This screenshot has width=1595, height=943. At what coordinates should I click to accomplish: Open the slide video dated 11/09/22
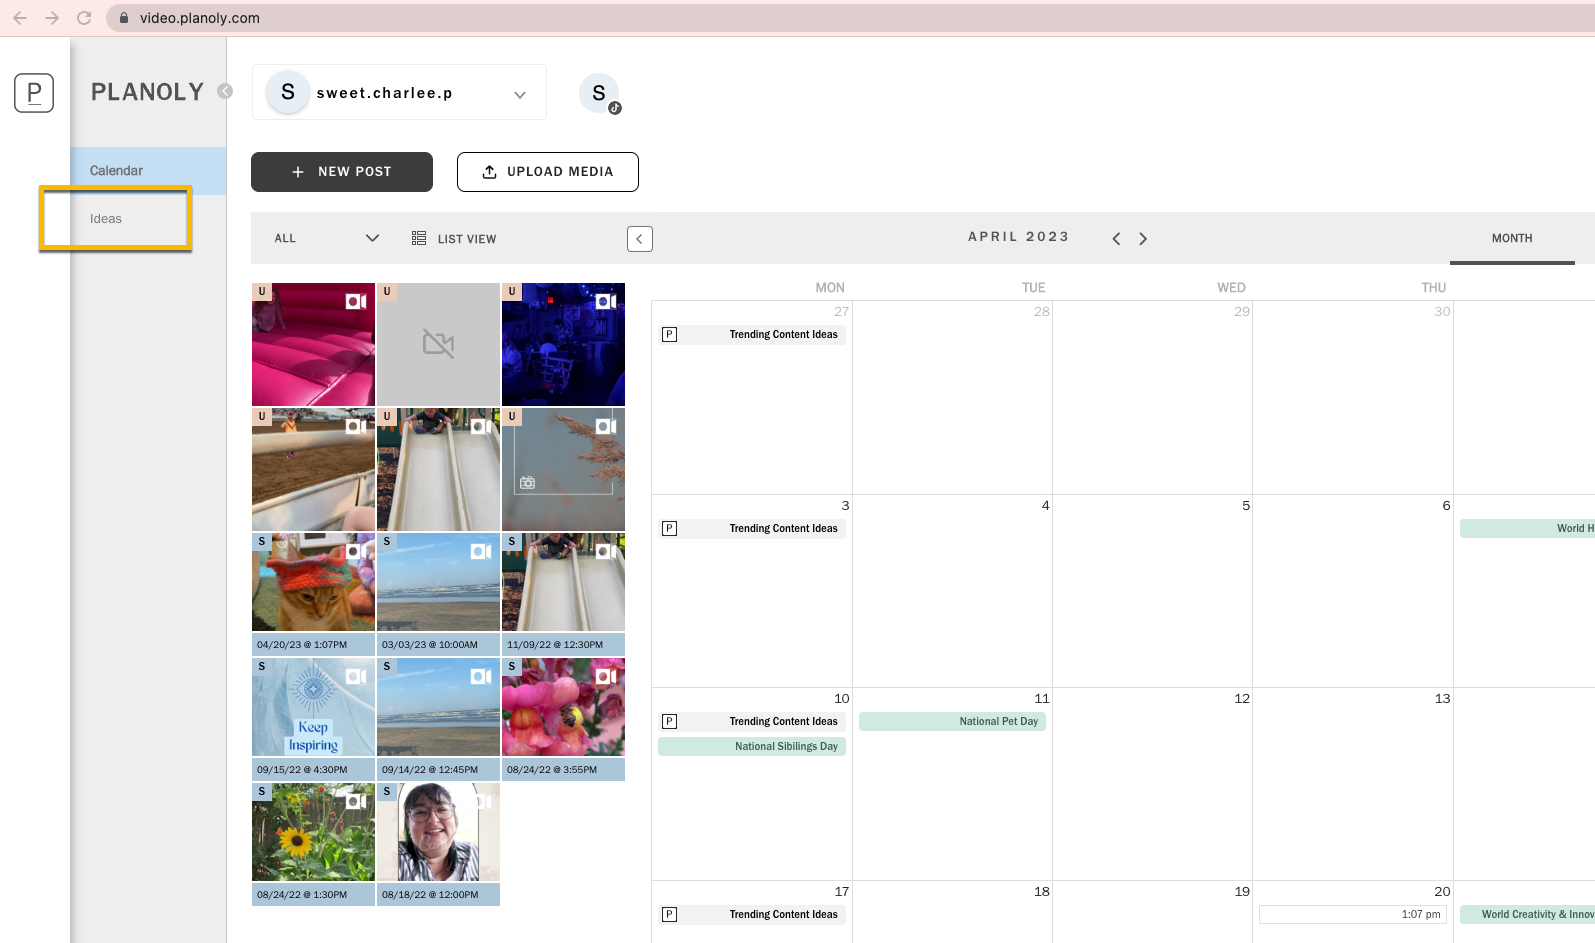[563, 582]
